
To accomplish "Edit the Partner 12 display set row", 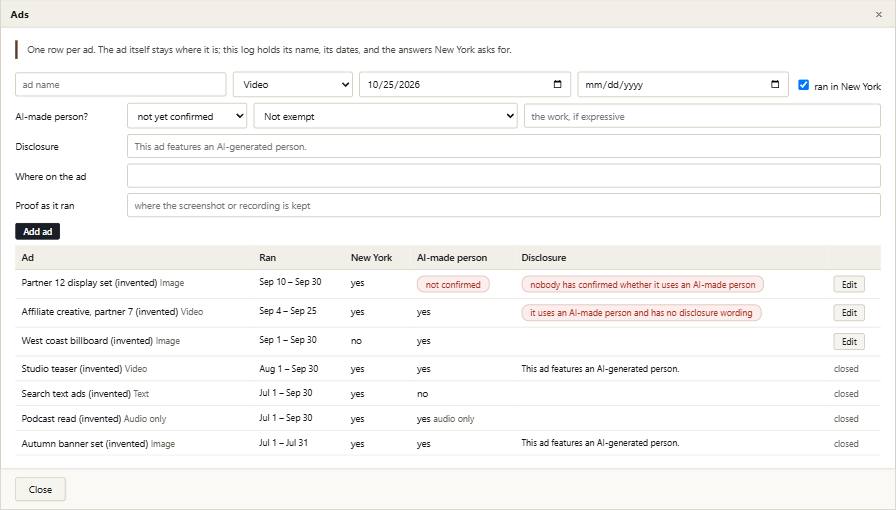I will 849,285.
